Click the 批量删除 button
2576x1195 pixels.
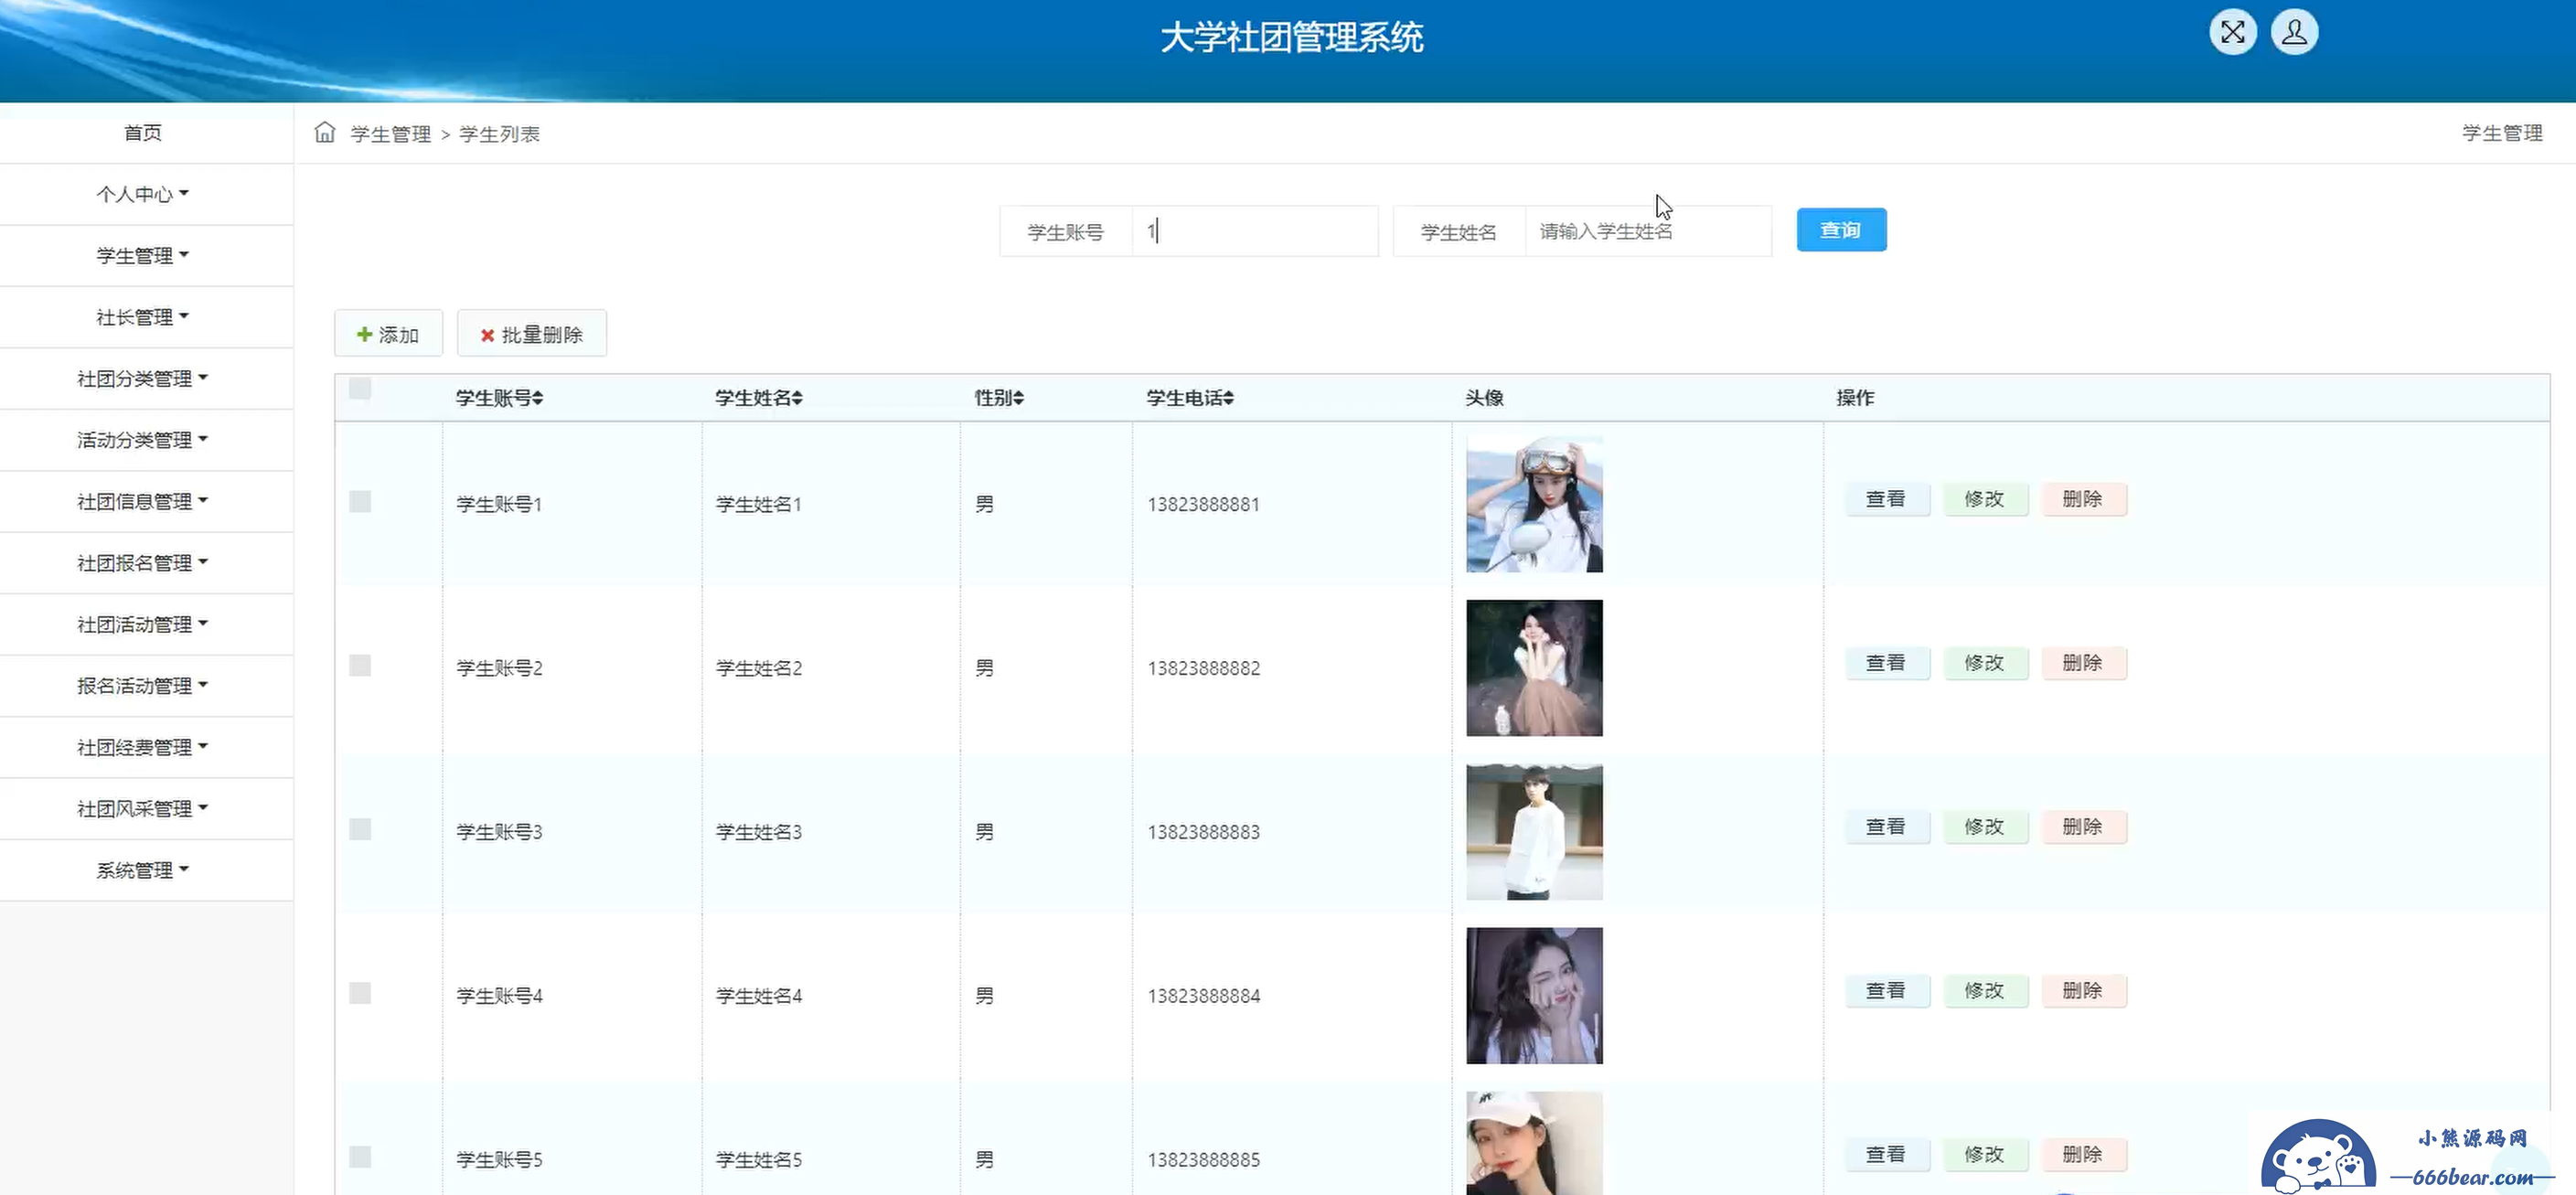click(x=532, y=334)
